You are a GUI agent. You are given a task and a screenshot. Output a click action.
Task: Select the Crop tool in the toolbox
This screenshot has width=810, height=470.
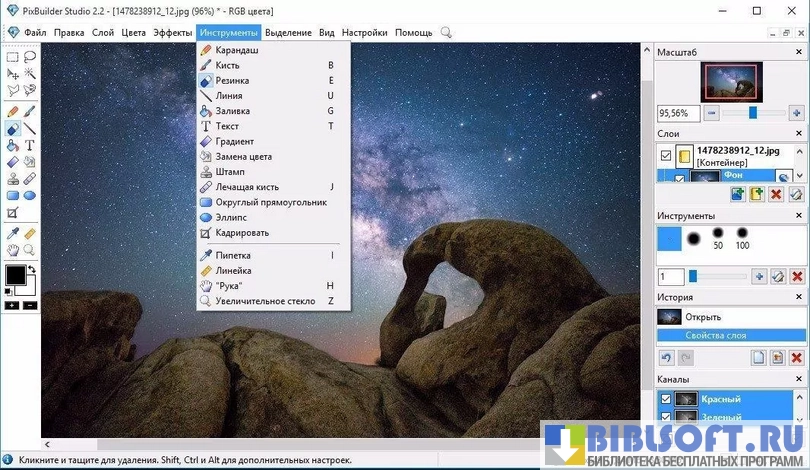point(13,212)
